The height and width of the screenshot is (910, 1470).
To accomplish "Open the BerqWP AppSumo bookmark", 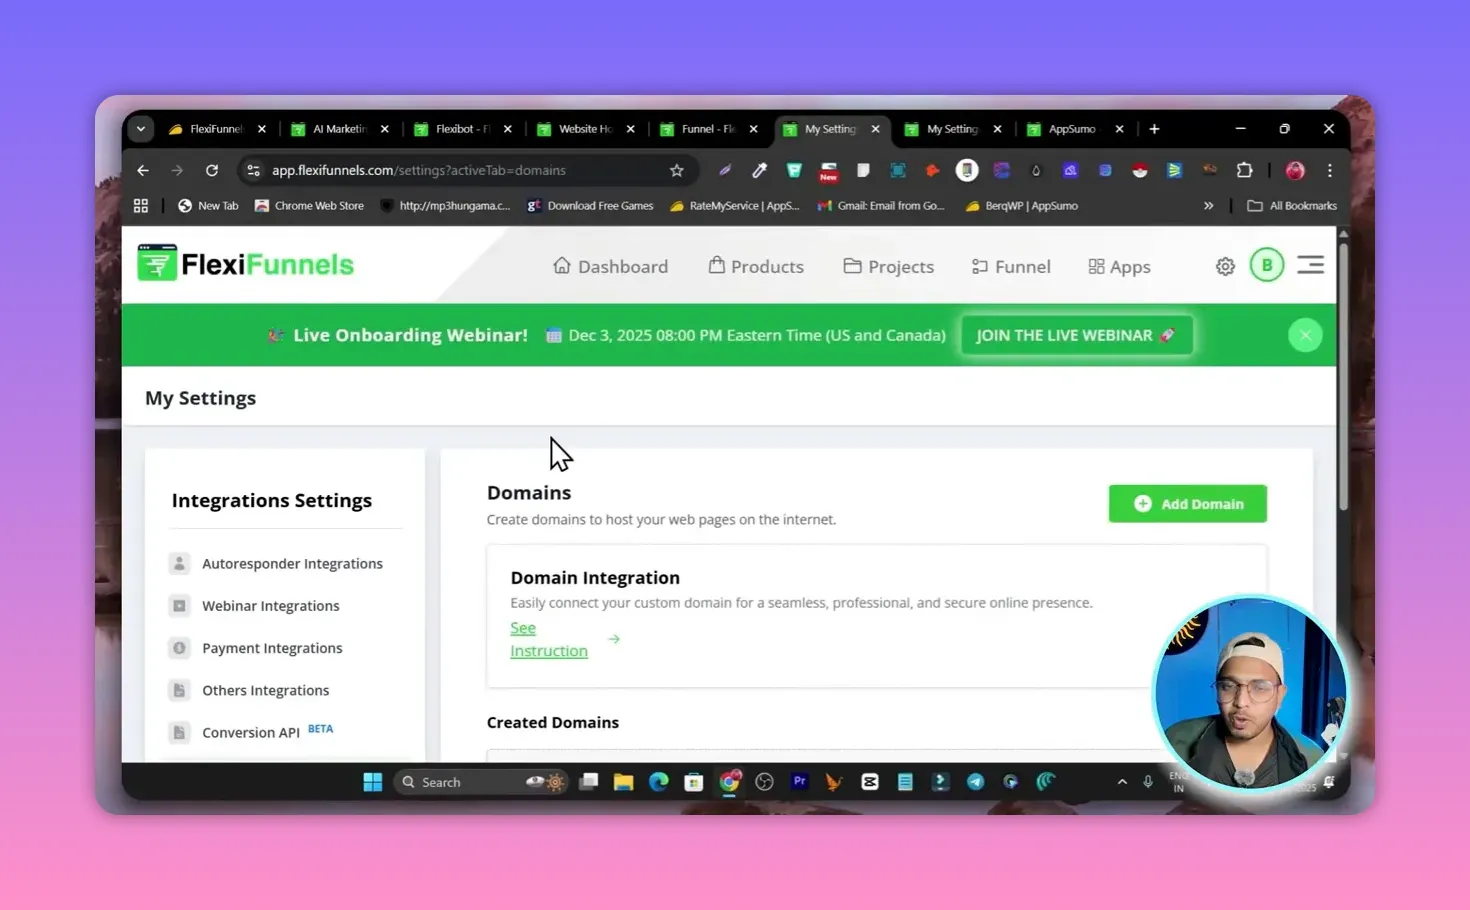I will [1021, 206].
